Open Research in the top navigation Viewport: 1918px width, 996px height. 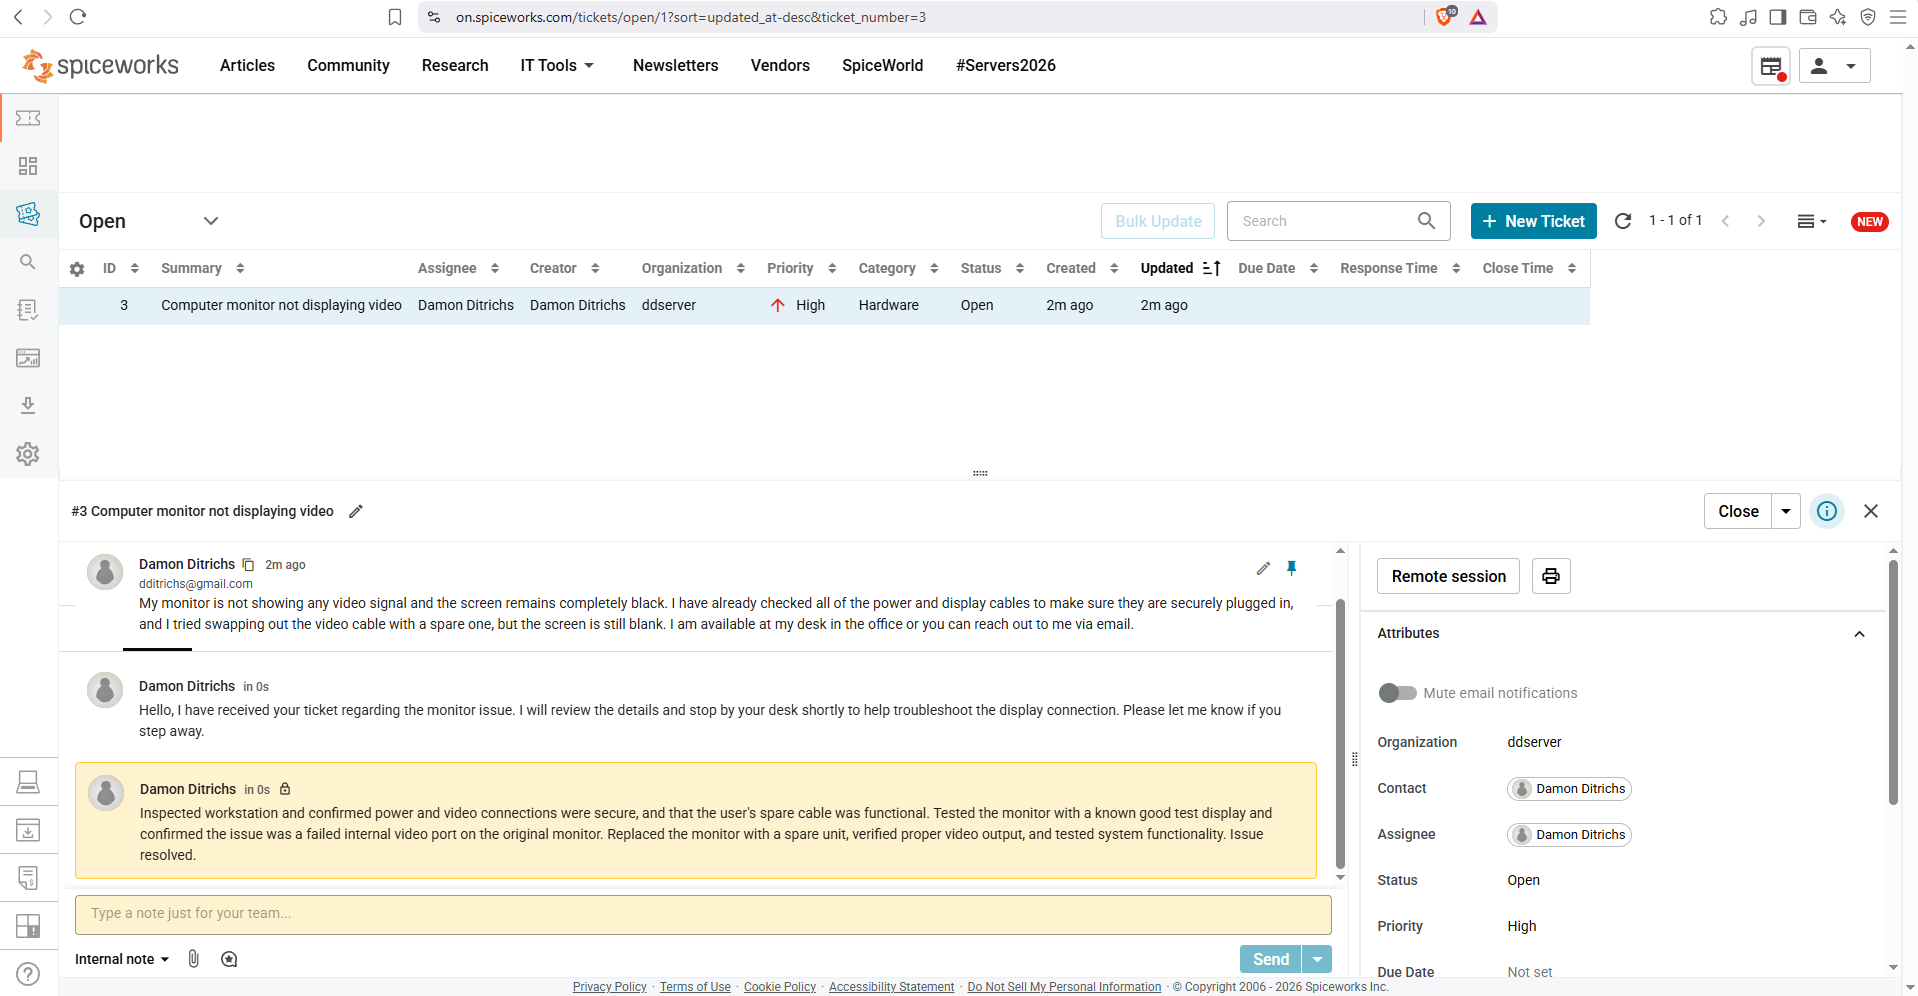pos(455,65)
